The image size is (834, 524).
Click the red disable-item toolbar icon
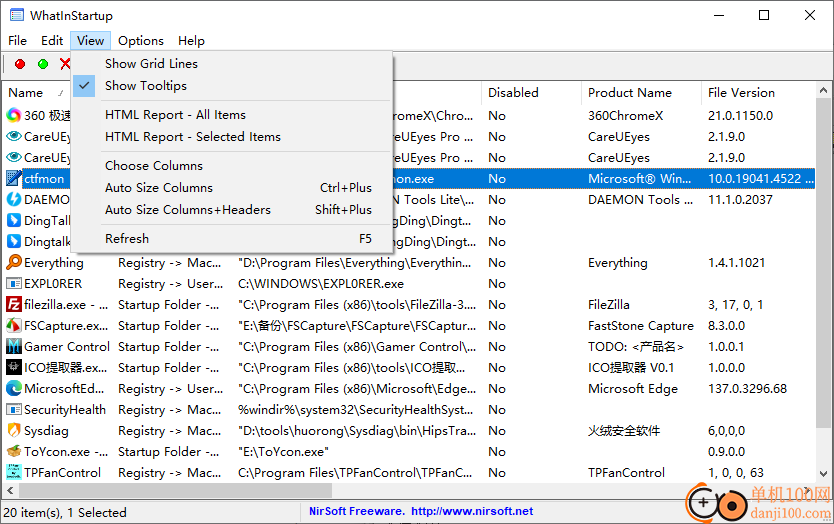20,64
